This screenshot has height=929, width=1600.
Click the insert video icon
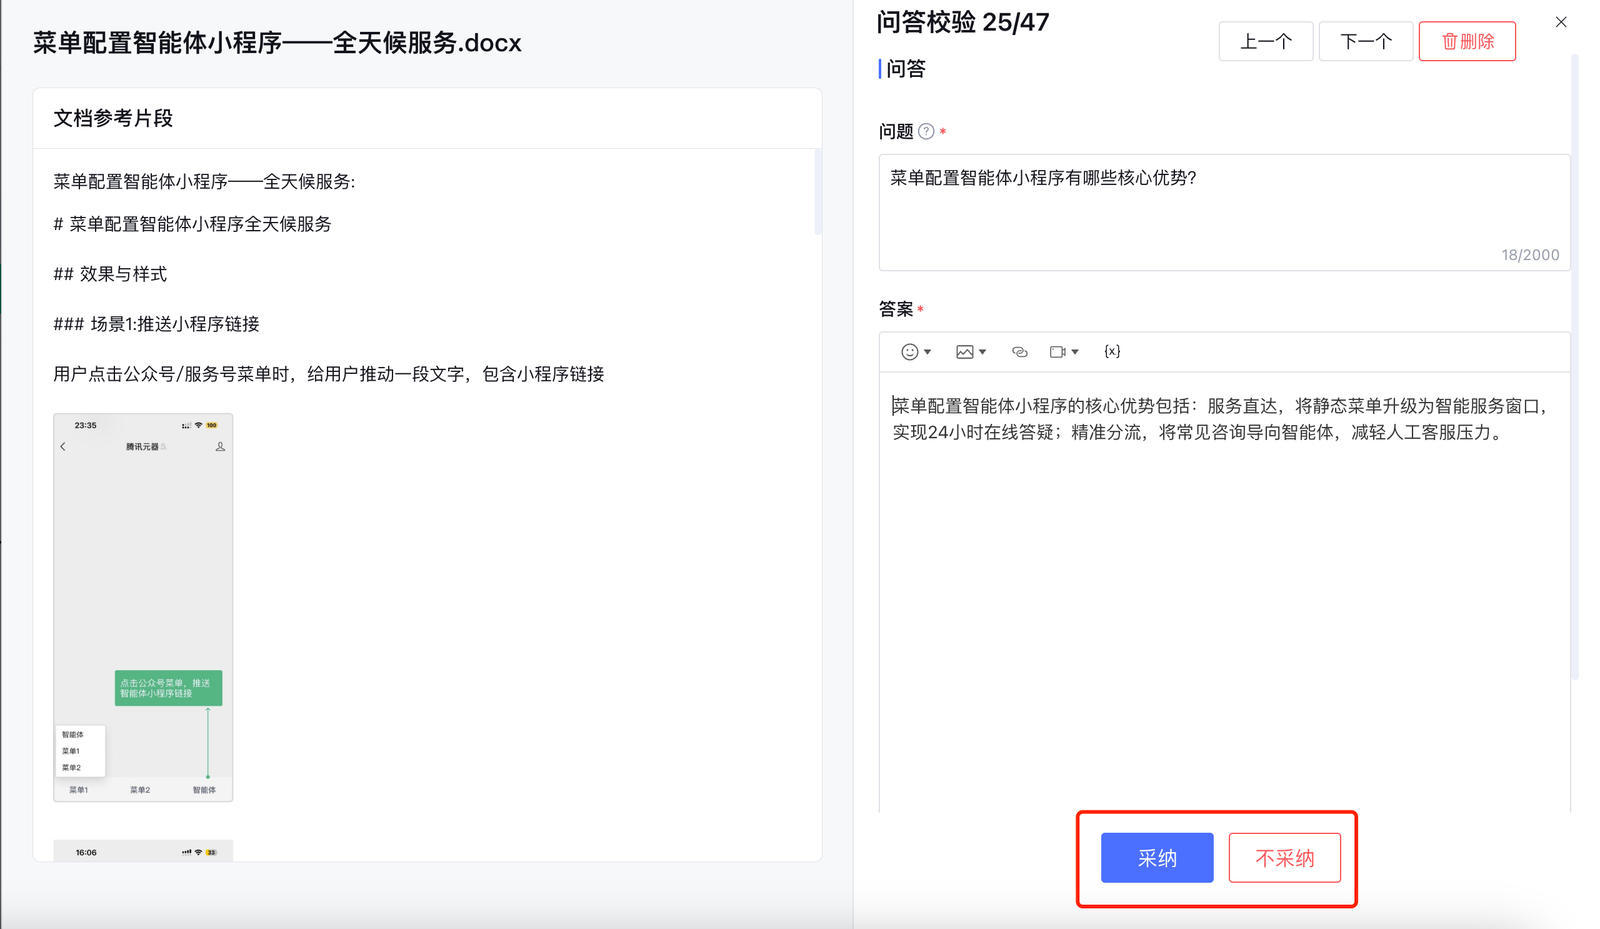coord(1057,352)
